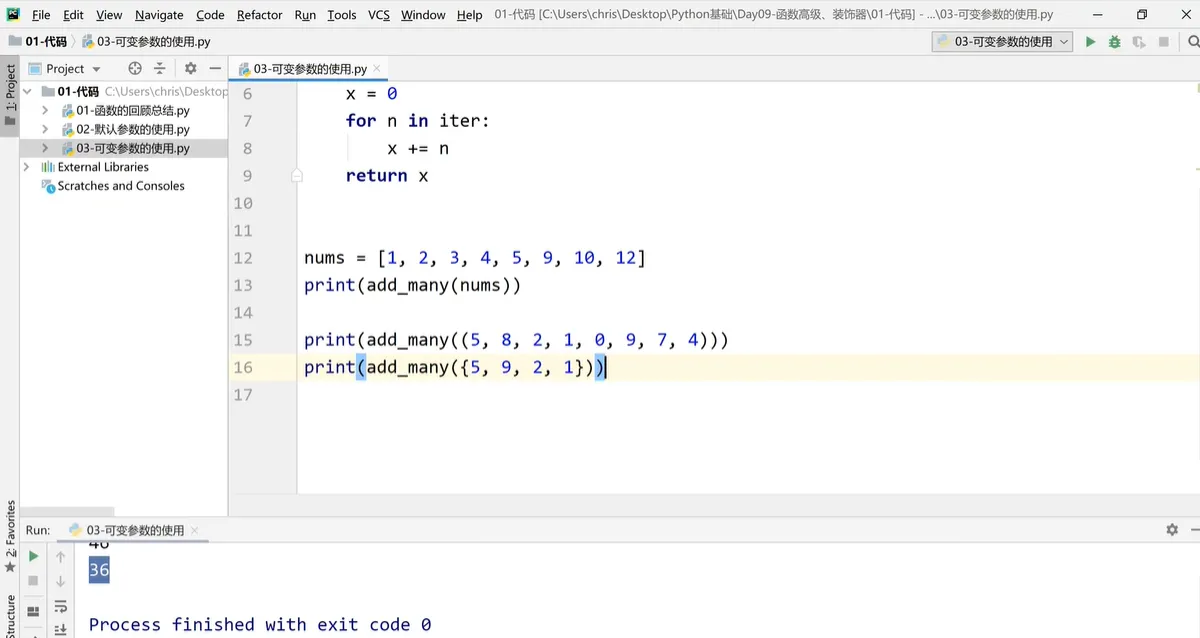
Task: Click the 03-可变参数的使用.py breadcrumb
Action: pos(146,42)
